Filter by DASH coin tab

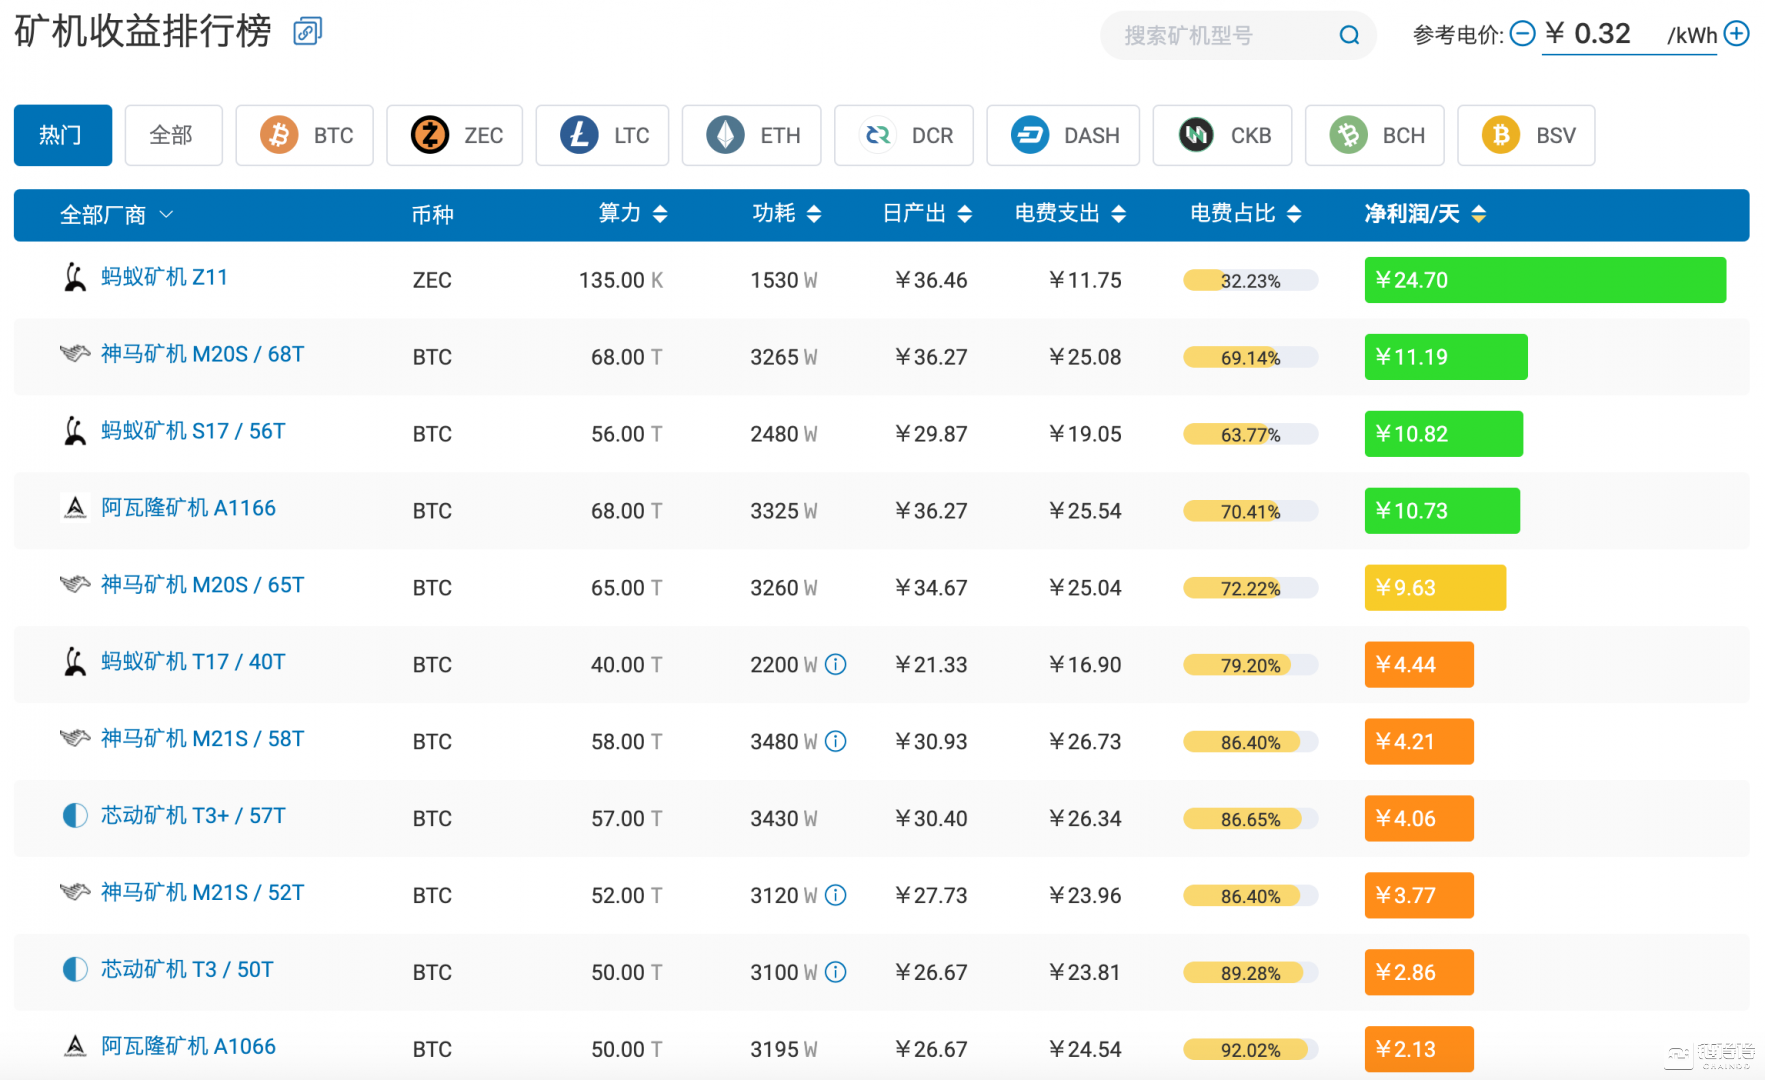pos(1063,135)
